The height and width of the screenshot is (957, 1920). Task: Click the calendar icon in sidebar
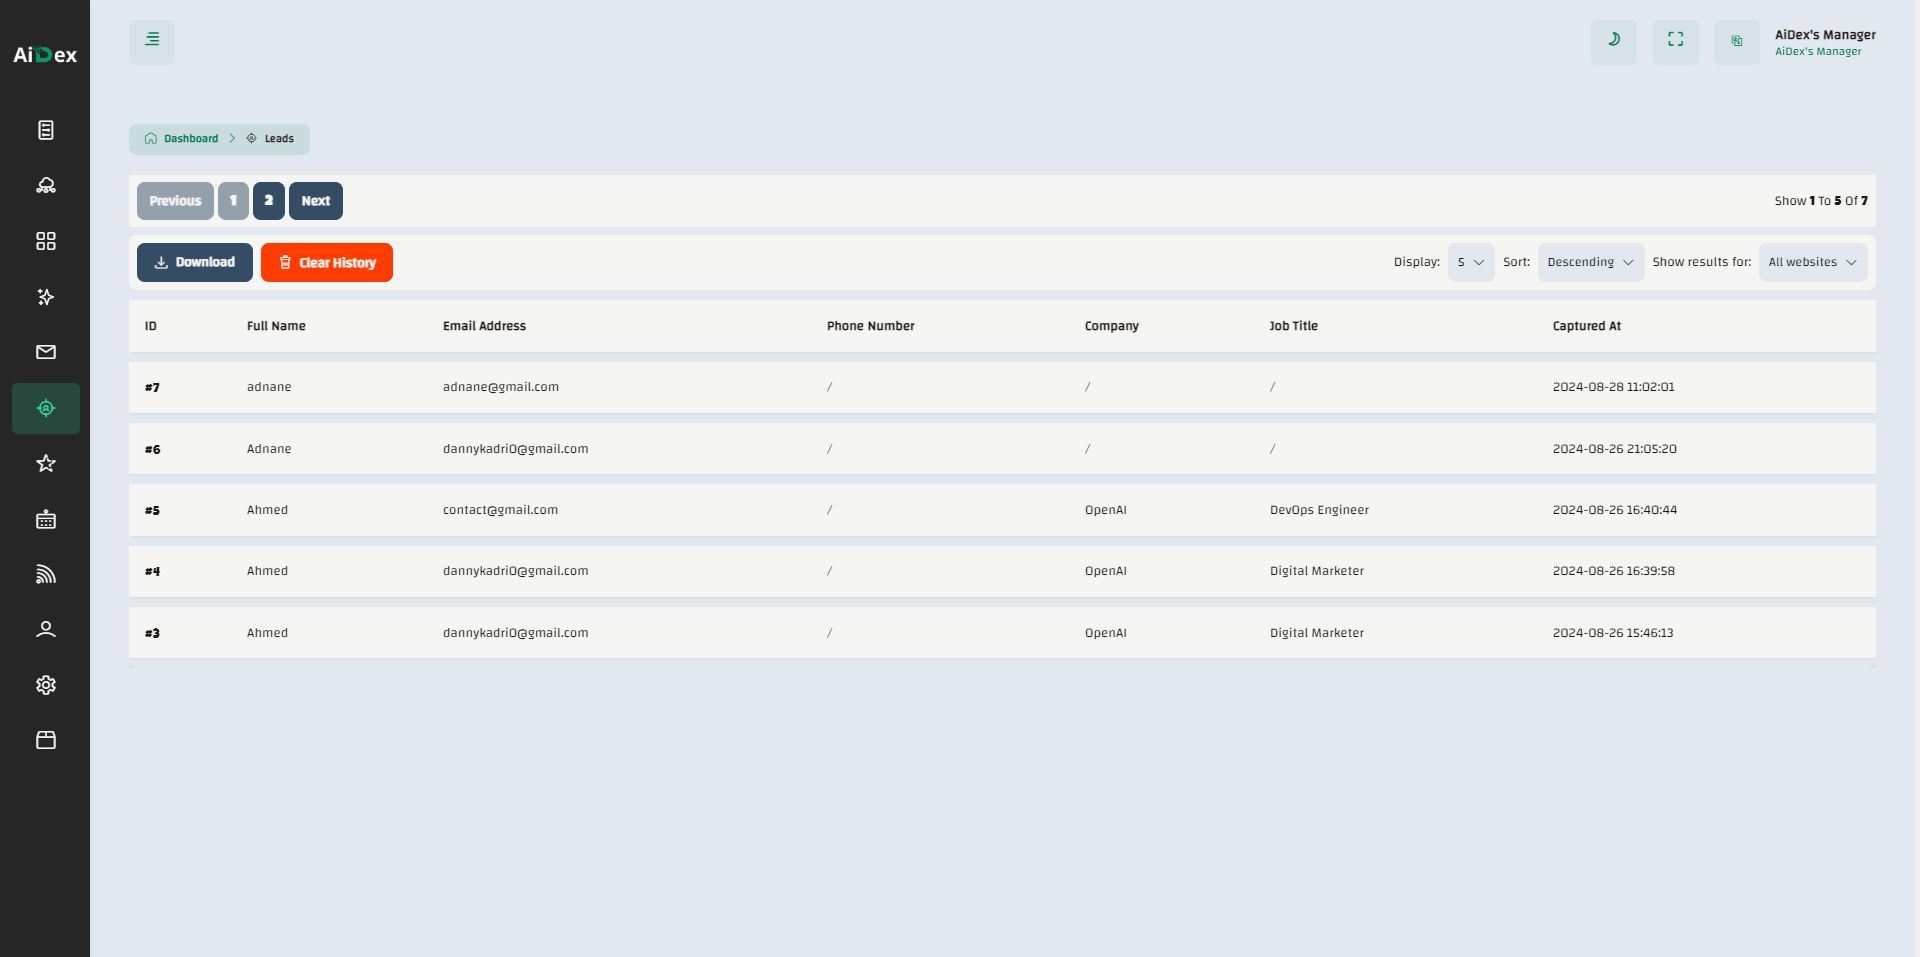[46, 519]
